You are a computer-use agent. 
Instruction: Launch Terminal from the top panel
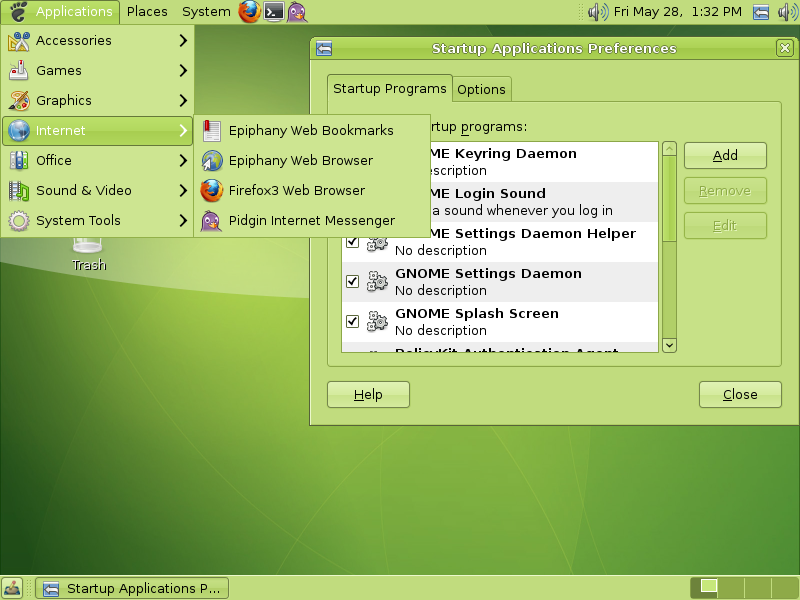[x=274, y=11]
